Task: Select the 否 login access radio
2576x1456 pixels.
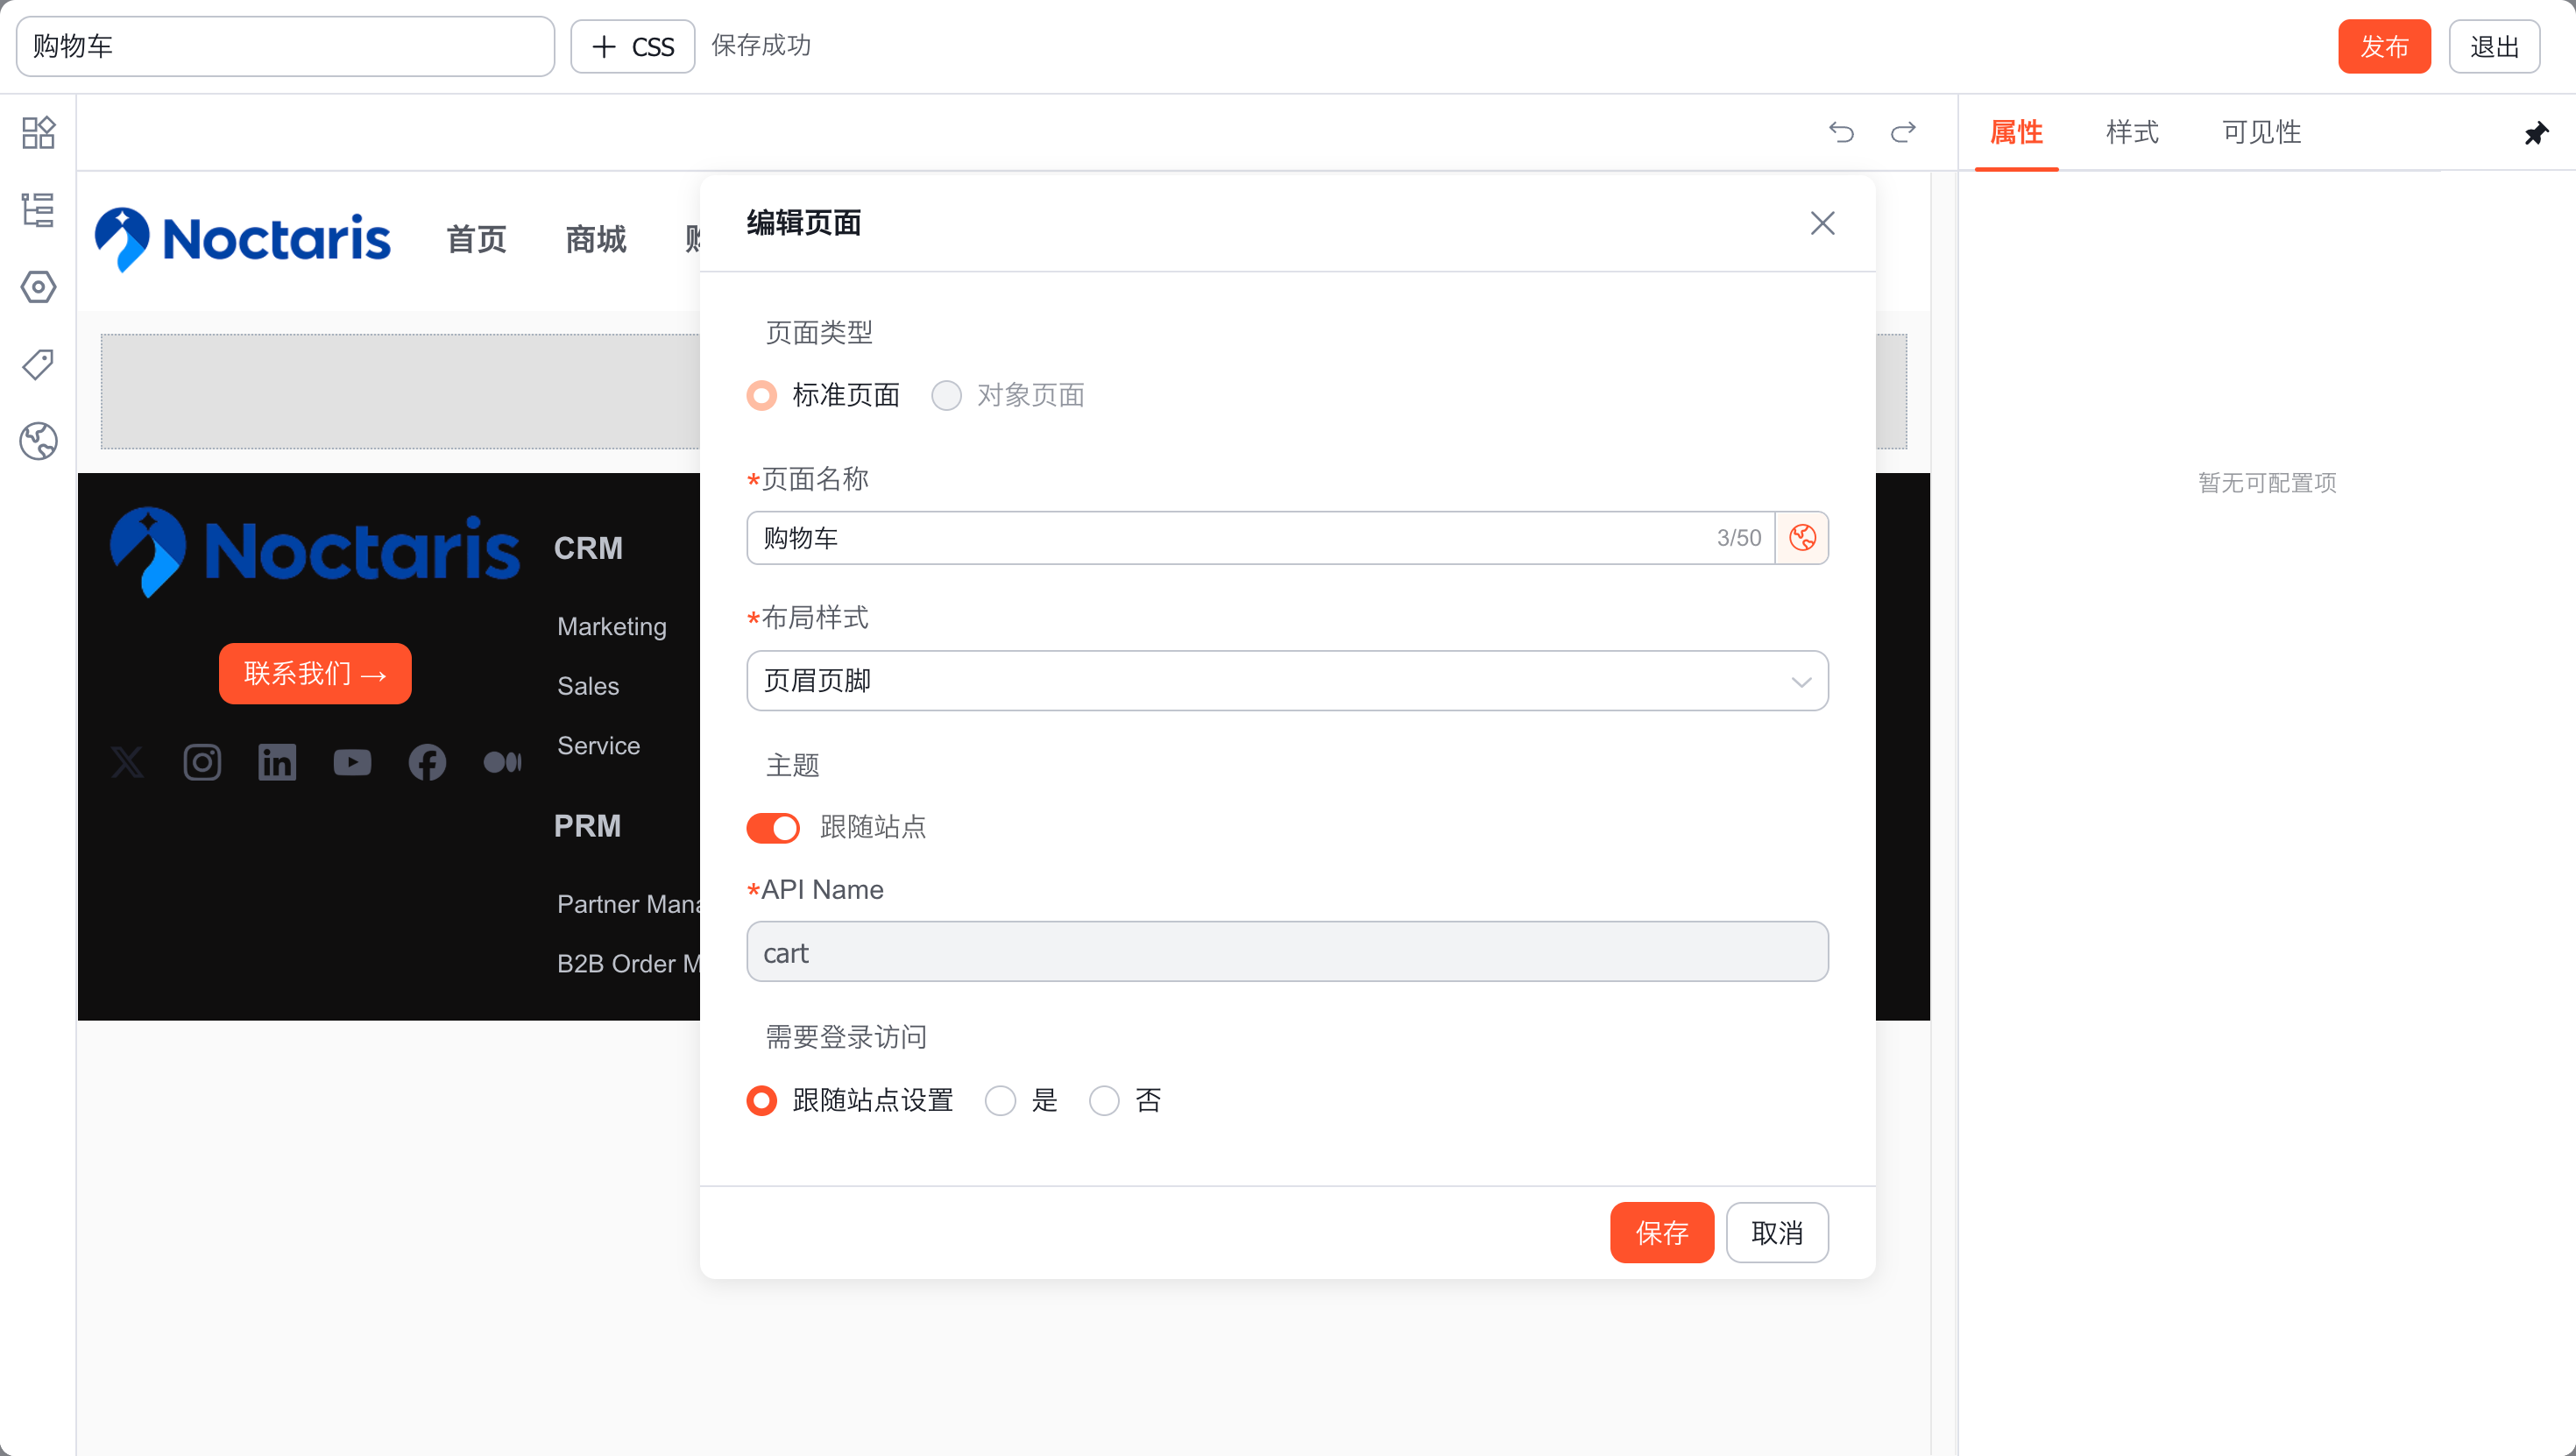Action: [1104, 1101]
